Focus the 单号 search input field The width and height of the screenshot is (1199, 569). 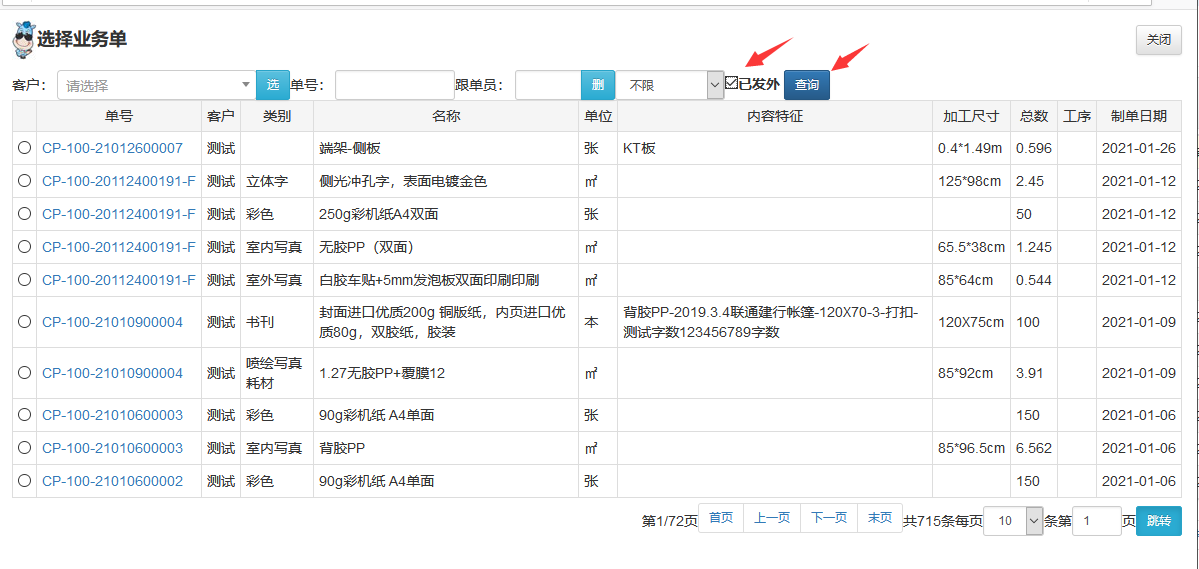395,85
